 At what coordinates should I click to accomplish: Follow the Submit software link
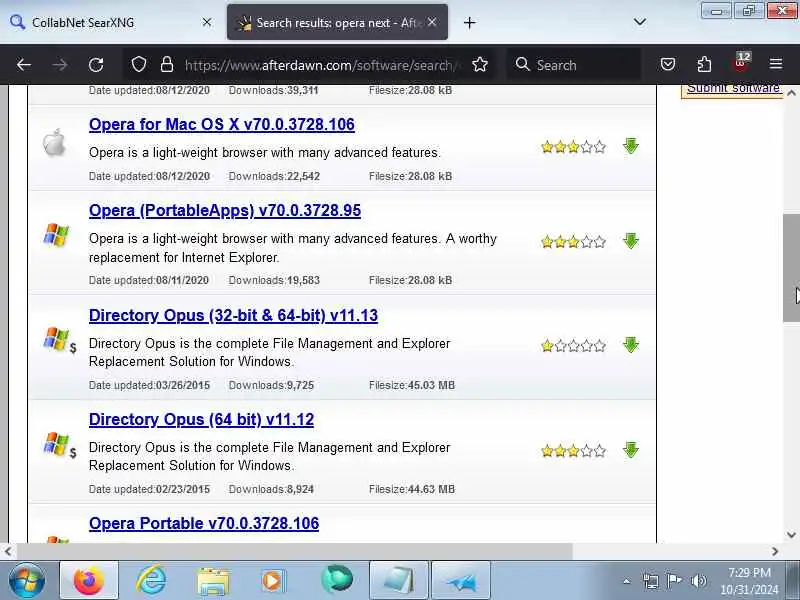point(733,88)
